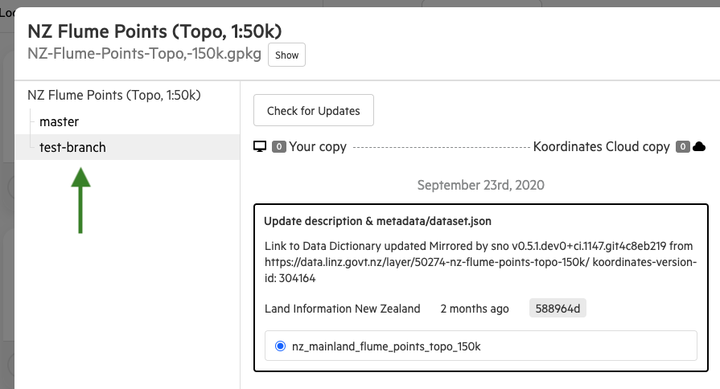The height and width of the screenshot is (389, 720).
Task: Click the computer monitor icon beside Your copy
Action: (x=260, y=147)
